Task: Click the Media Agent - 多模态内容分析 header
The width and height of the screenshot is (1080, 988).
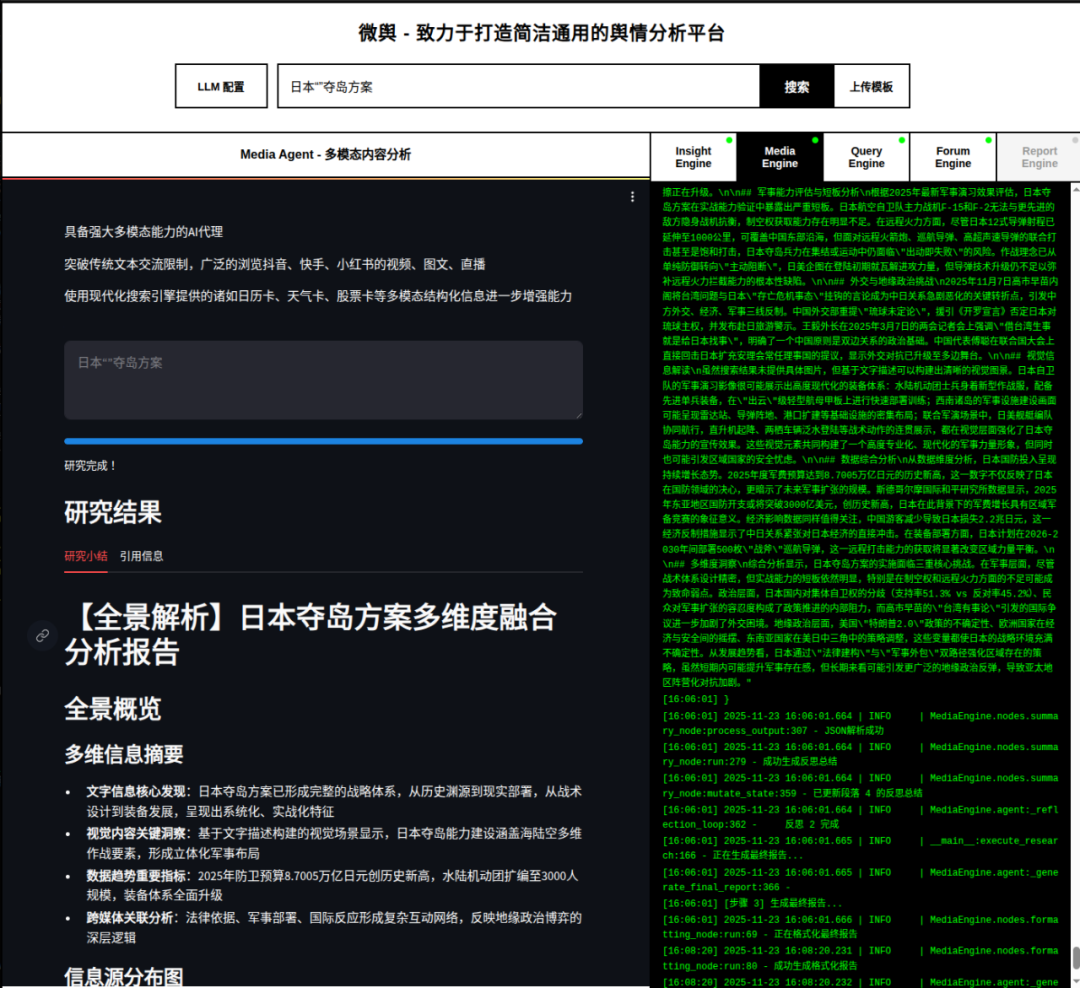Action: coord(326,154)
